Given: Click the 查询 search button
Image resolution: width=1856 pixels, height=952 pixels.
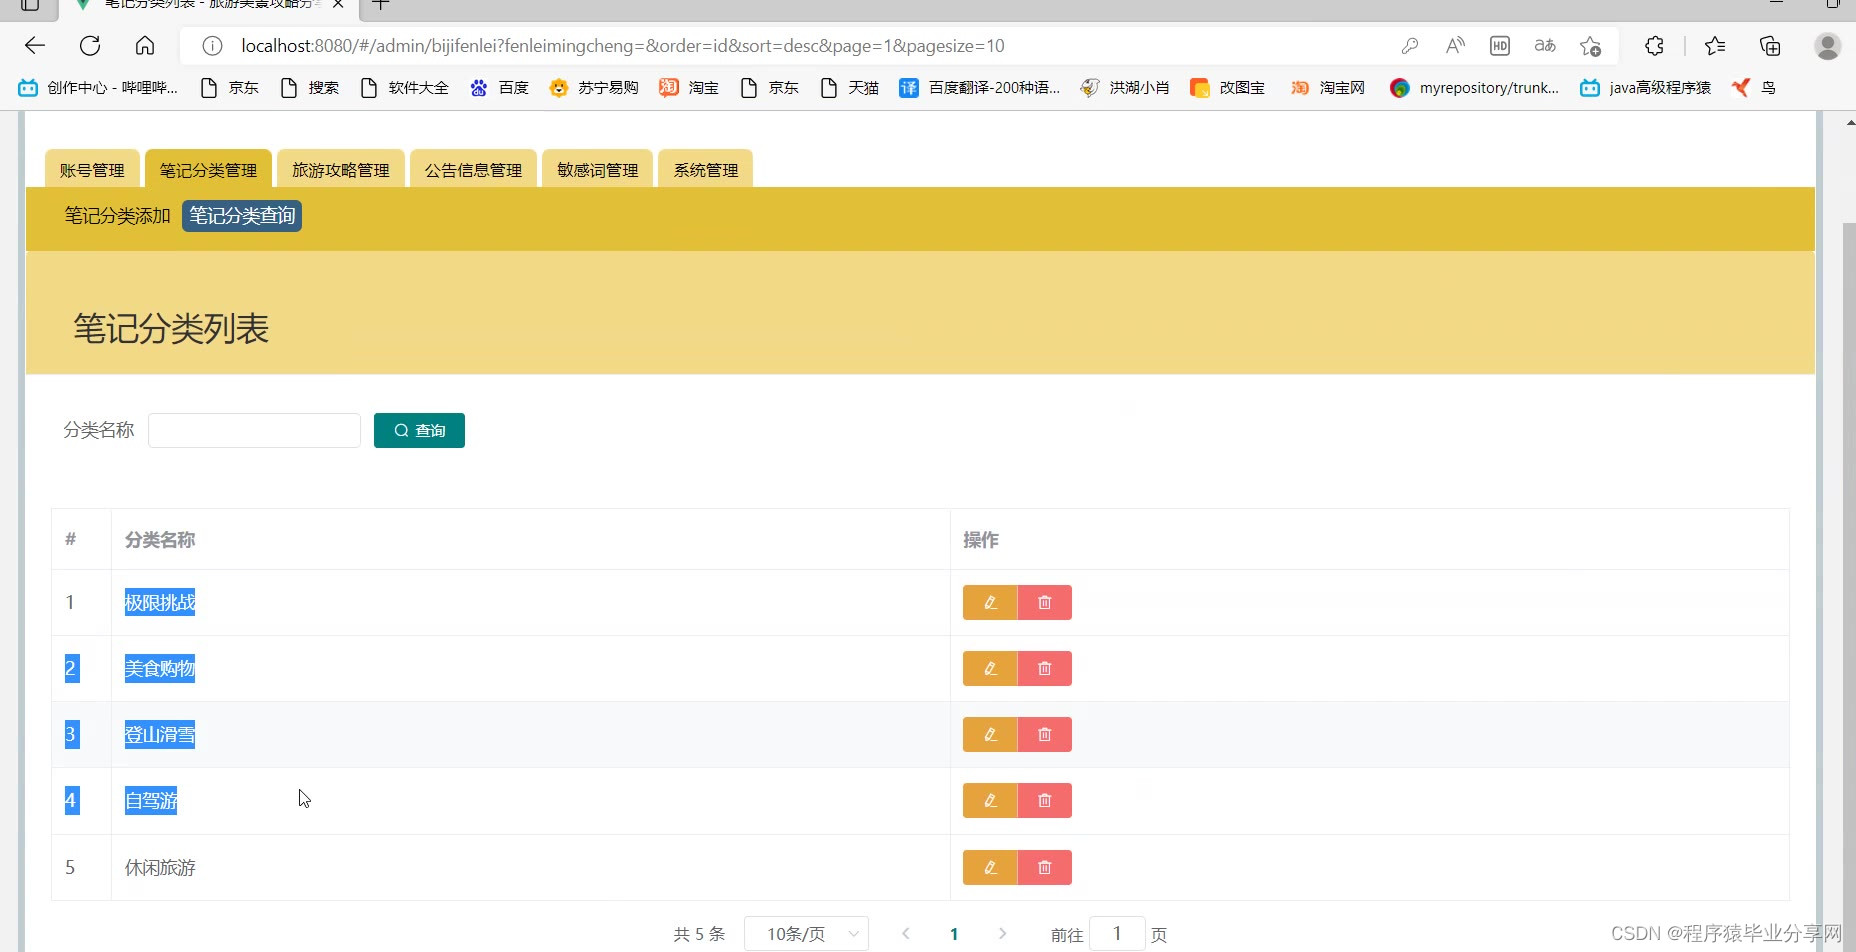Looking at the screenshot, I should [x=419, y=430].
